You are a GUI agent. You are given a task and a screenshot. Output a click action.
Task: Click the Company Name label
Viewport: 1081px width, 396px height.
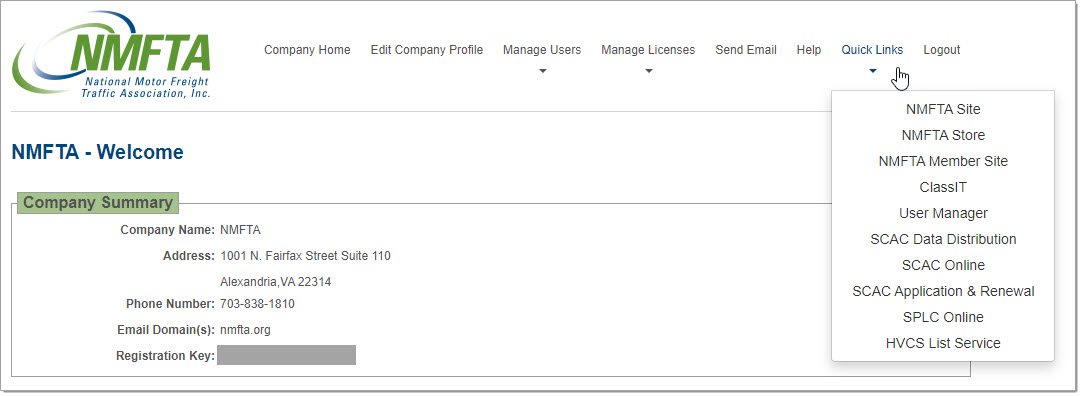[168, 230]
